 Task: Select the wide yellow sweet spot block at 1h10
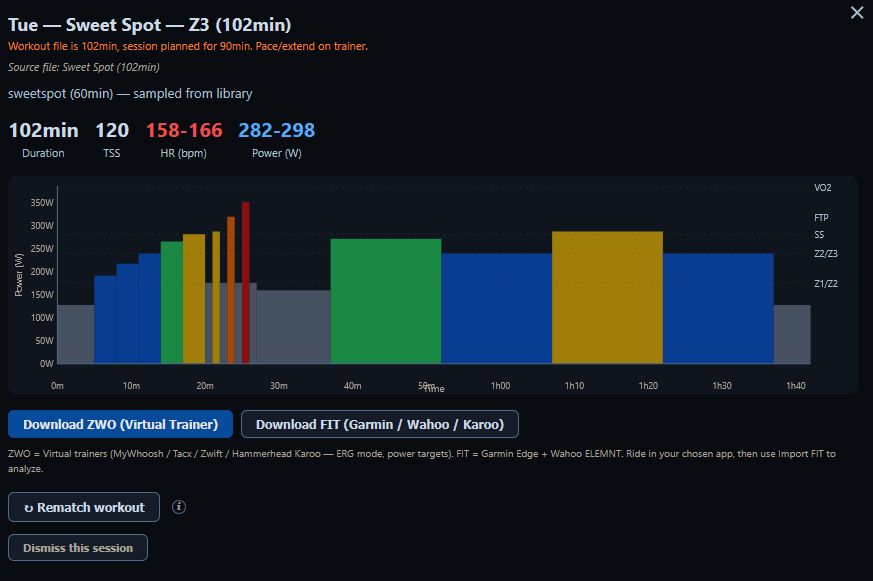click(607, 297)
